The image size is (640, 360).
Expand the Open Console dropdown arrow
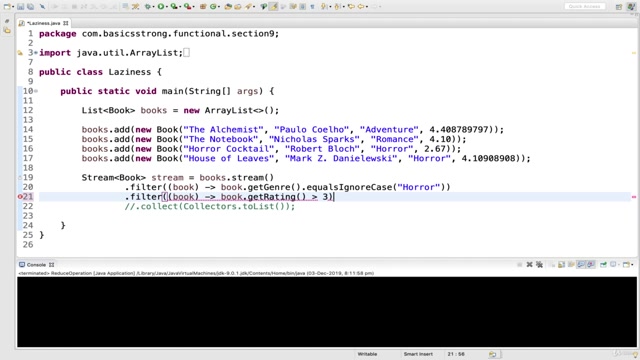[632, 265]
